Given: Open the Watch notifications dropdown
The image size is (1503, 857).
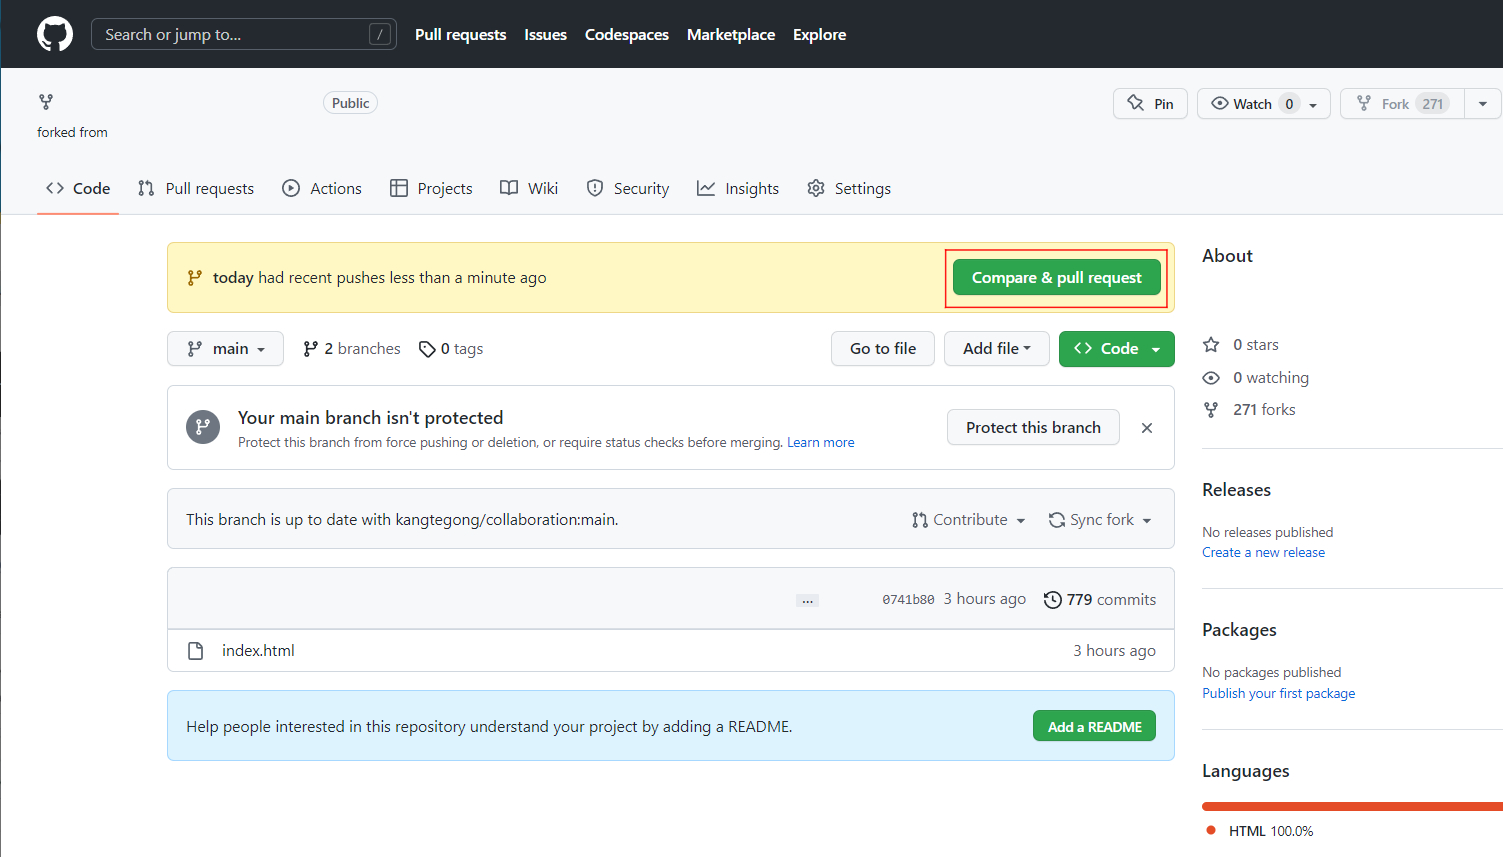Looking at the screenshot, I should pyautogui.click(x=1263, y=104).
